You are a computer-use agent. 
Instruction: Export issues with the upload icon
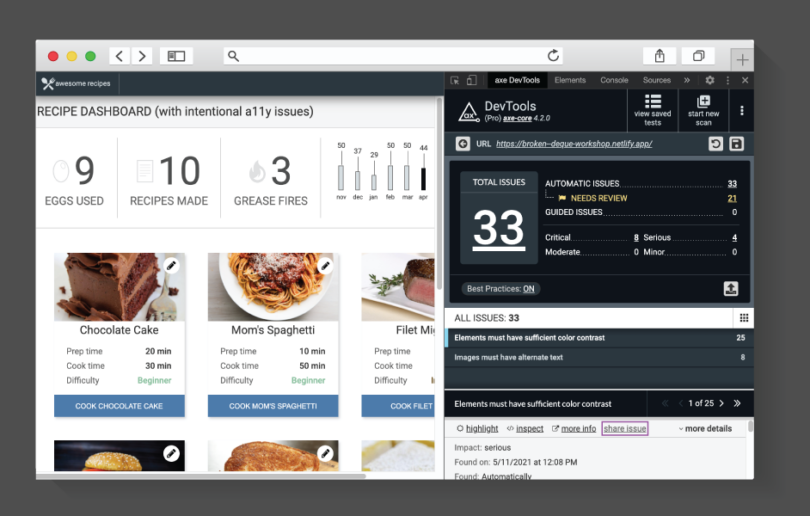click(x=730, y=289)
